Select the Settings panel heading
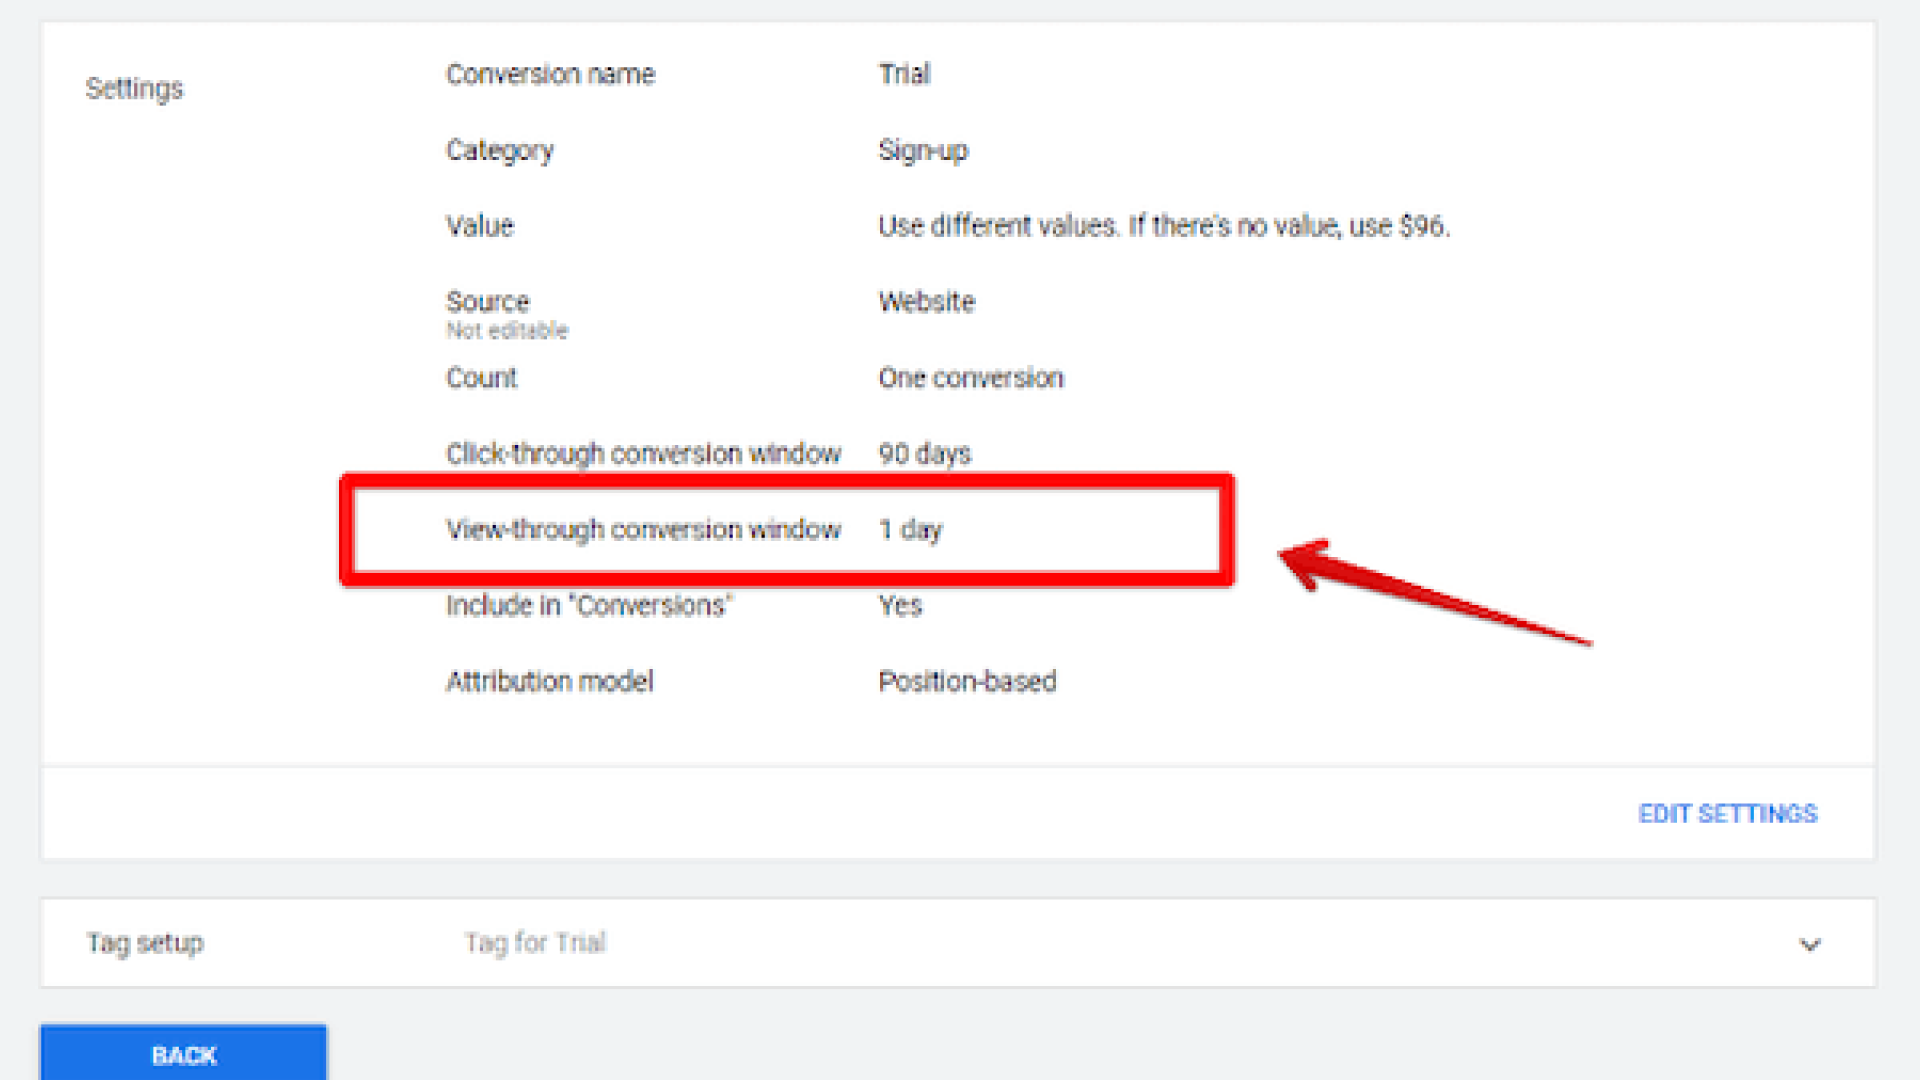 pyautogui.click(x=135, y=89)
